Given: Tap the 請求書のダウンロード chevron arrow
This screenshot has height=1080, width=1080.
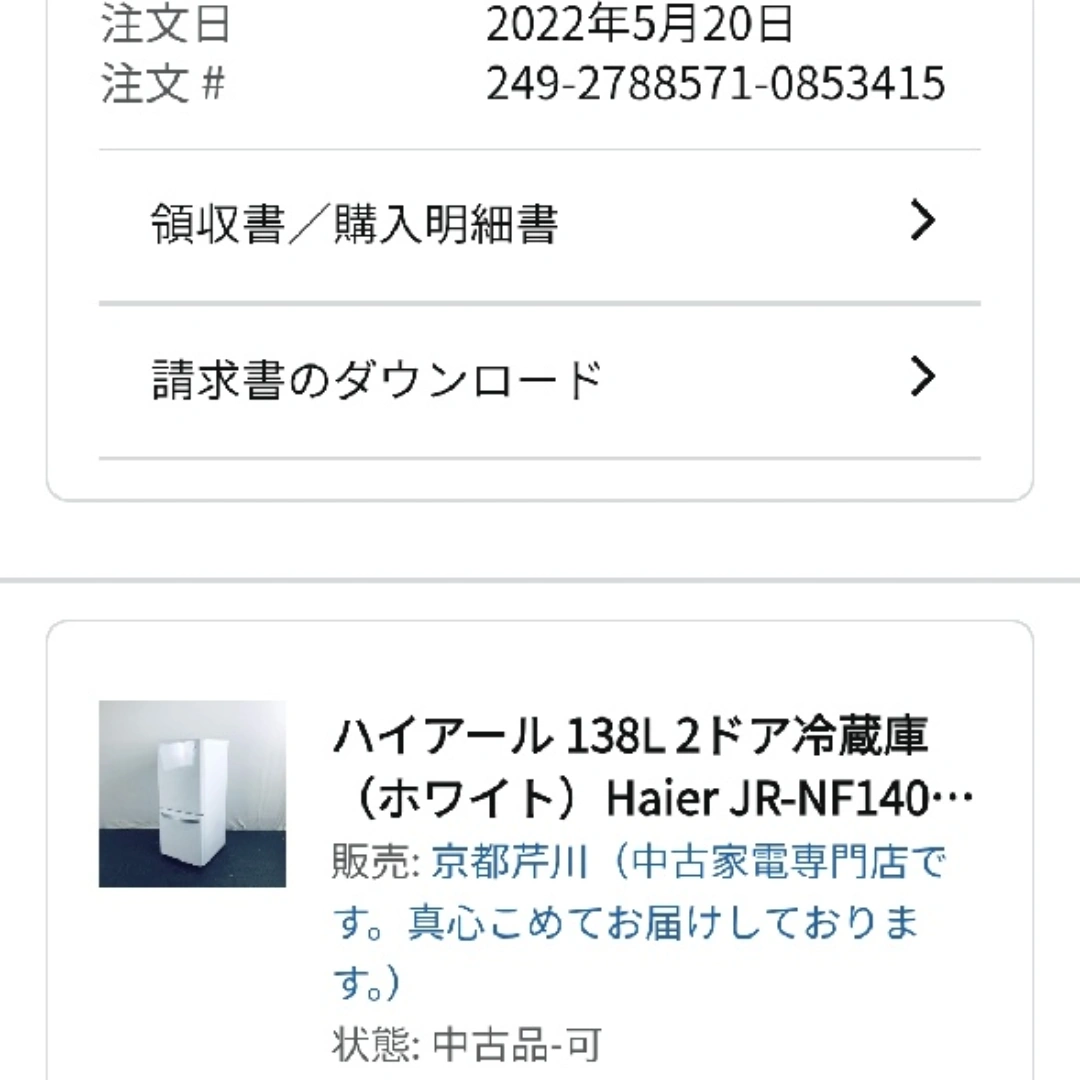Looking at the screenshot, I should (923, 376).
